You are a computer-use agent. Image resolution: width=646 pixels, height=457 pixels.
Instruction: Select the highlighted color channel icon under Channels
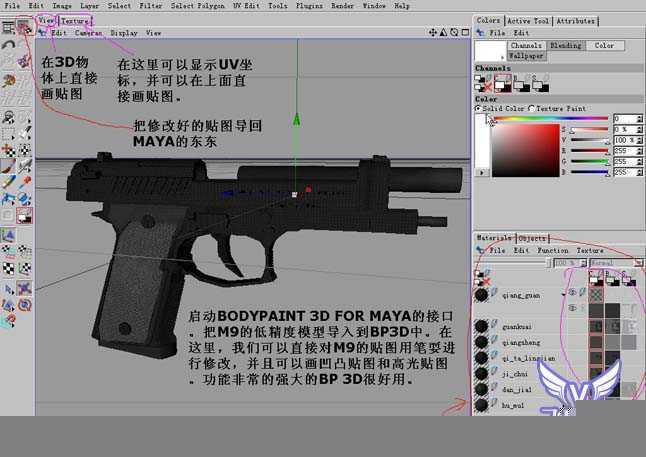point(503,83)
